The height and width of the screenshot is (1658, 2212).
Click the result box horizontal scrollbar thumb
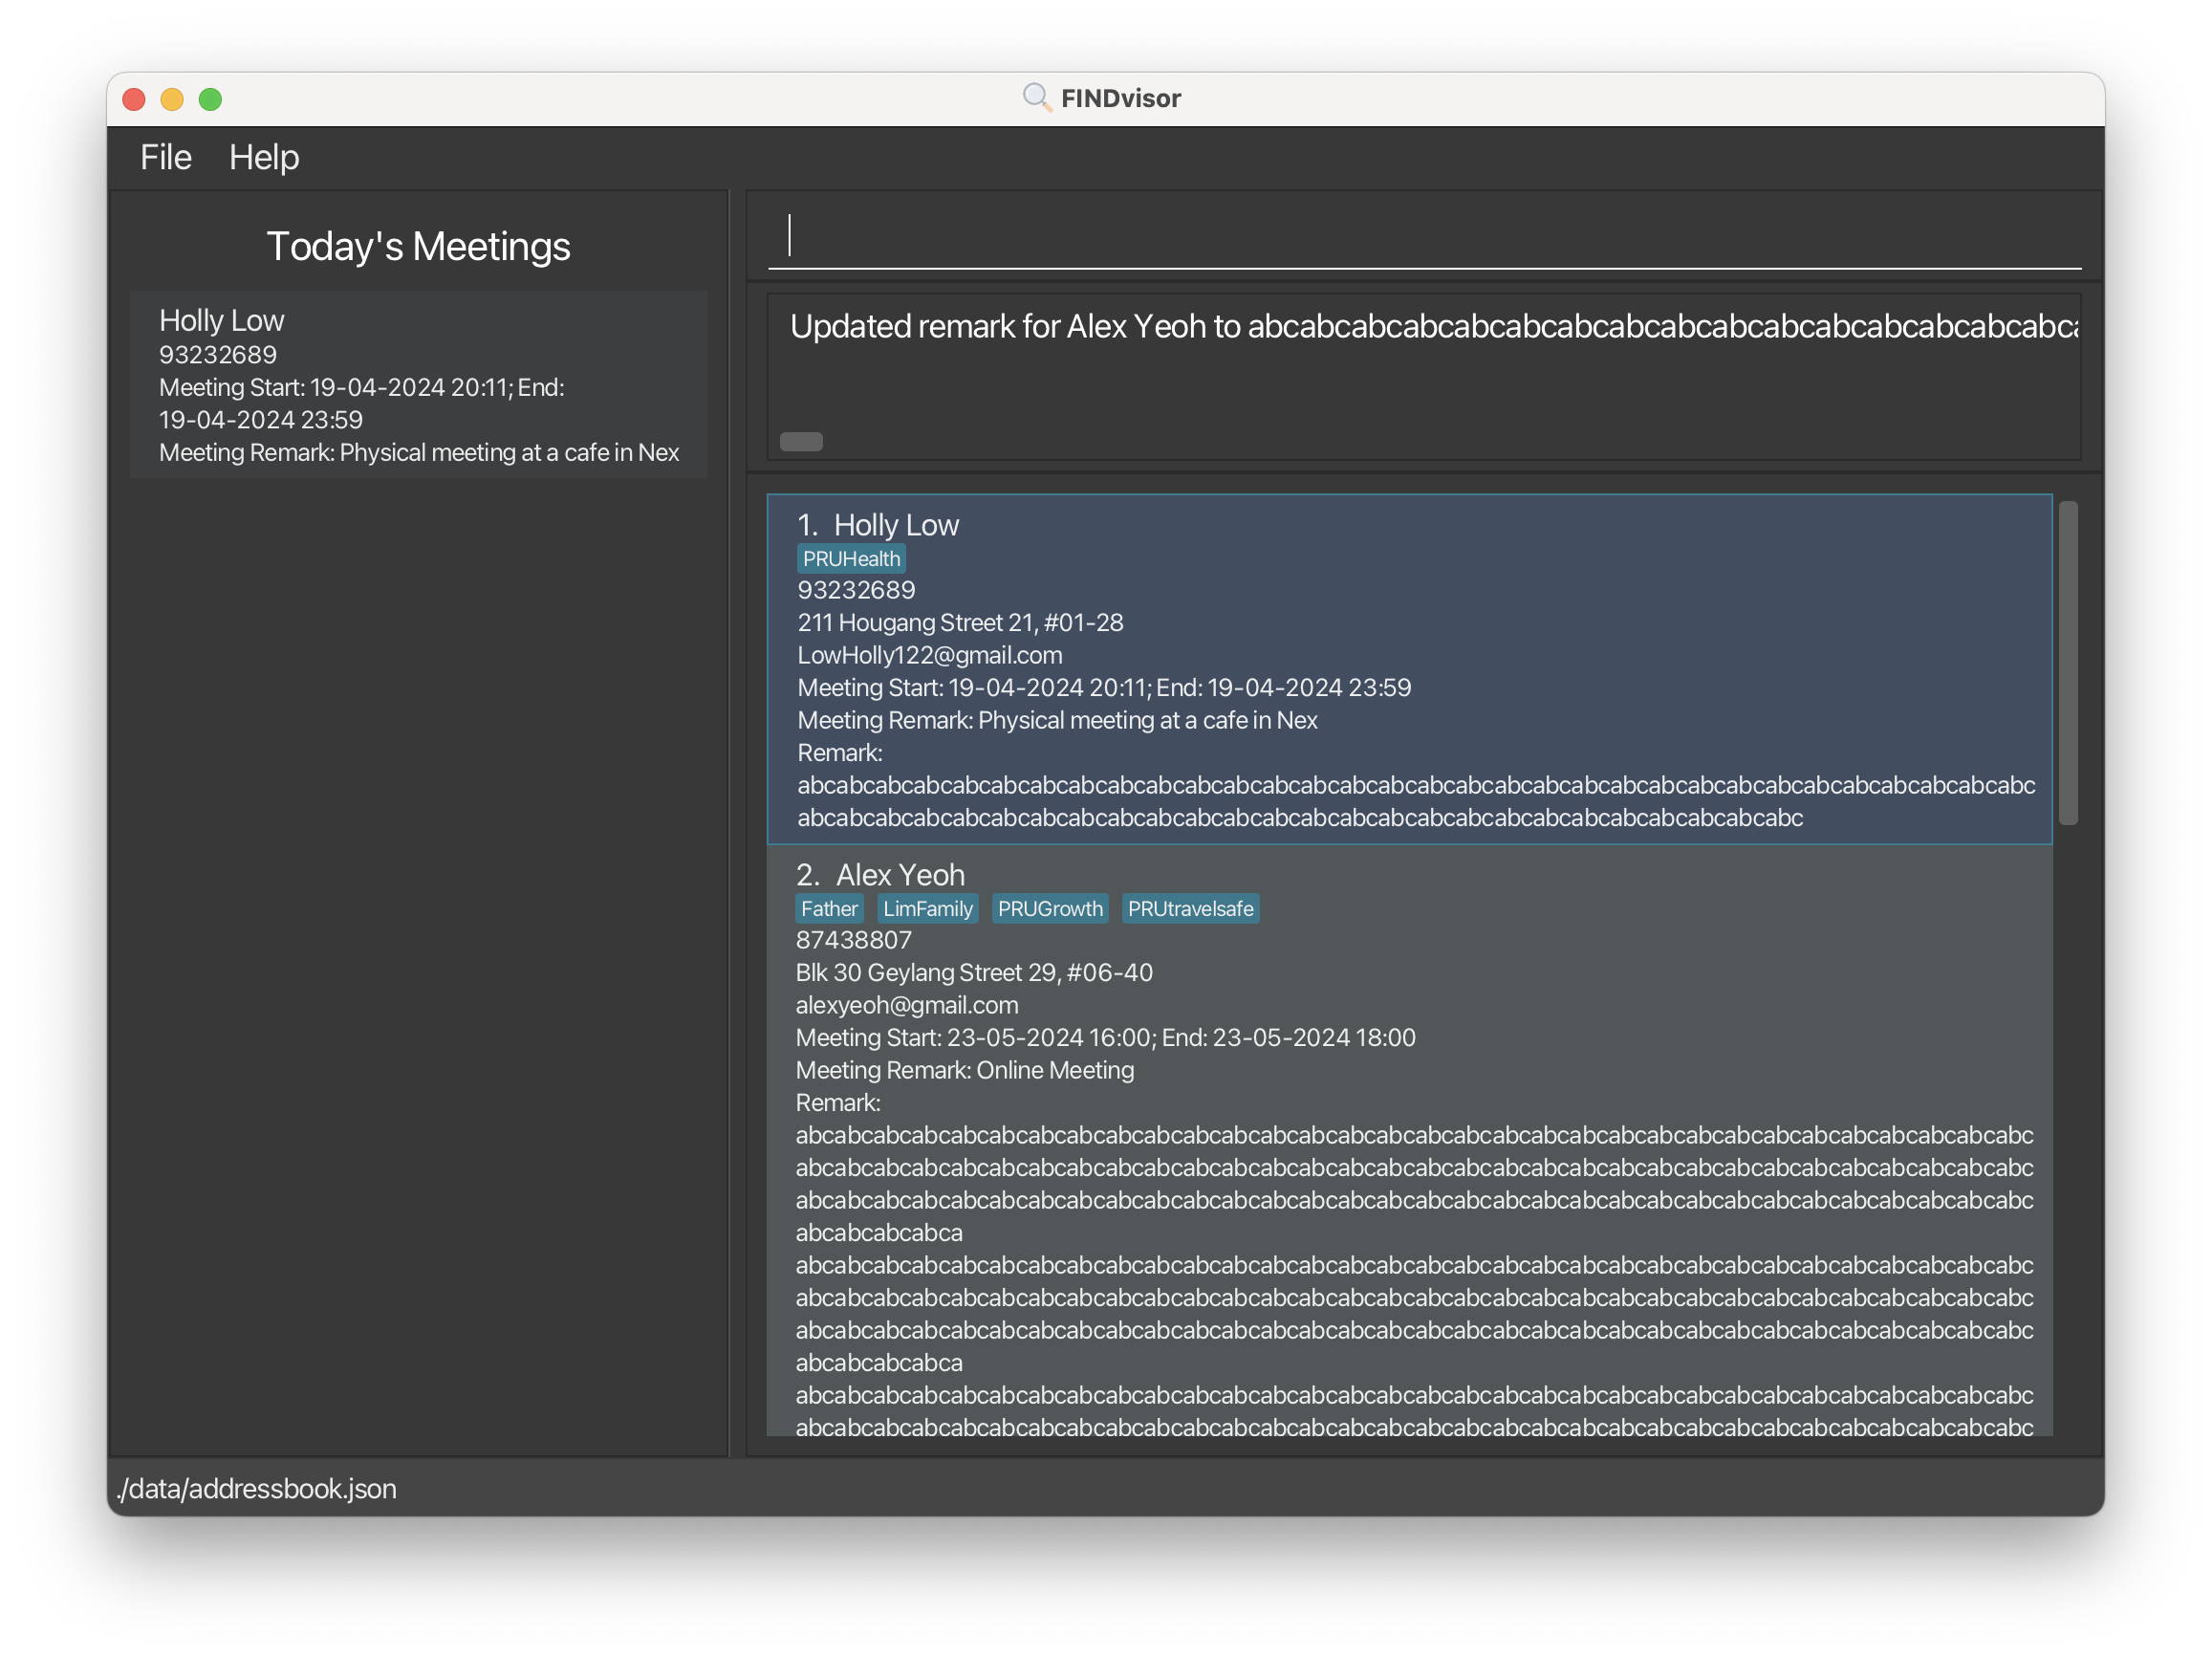[x=801, y=442]
